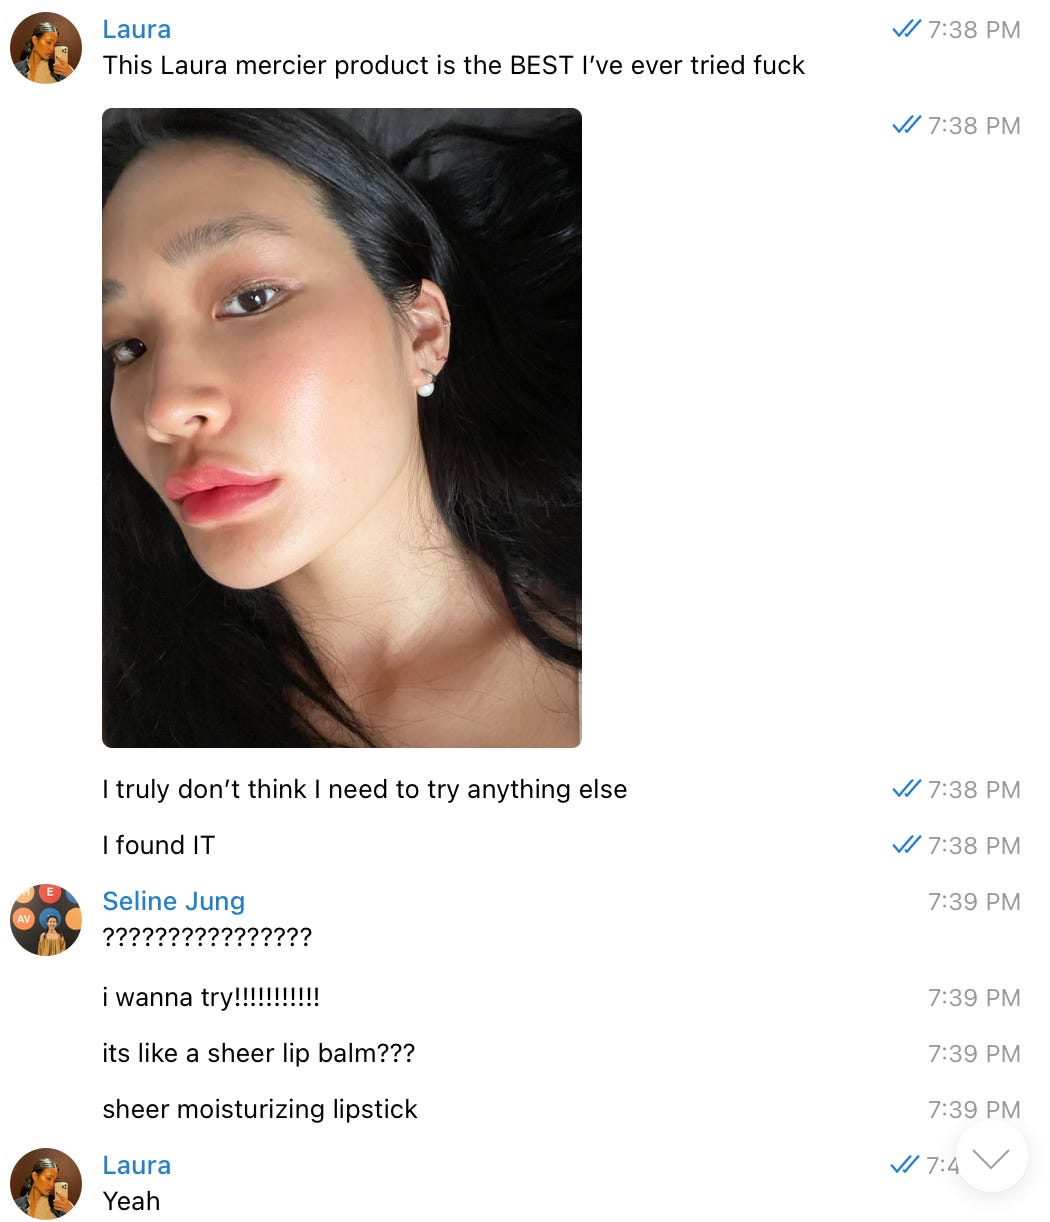1050x1222 pixels.
Task: Click the Laura sender name at top
Action: point(137,30)
